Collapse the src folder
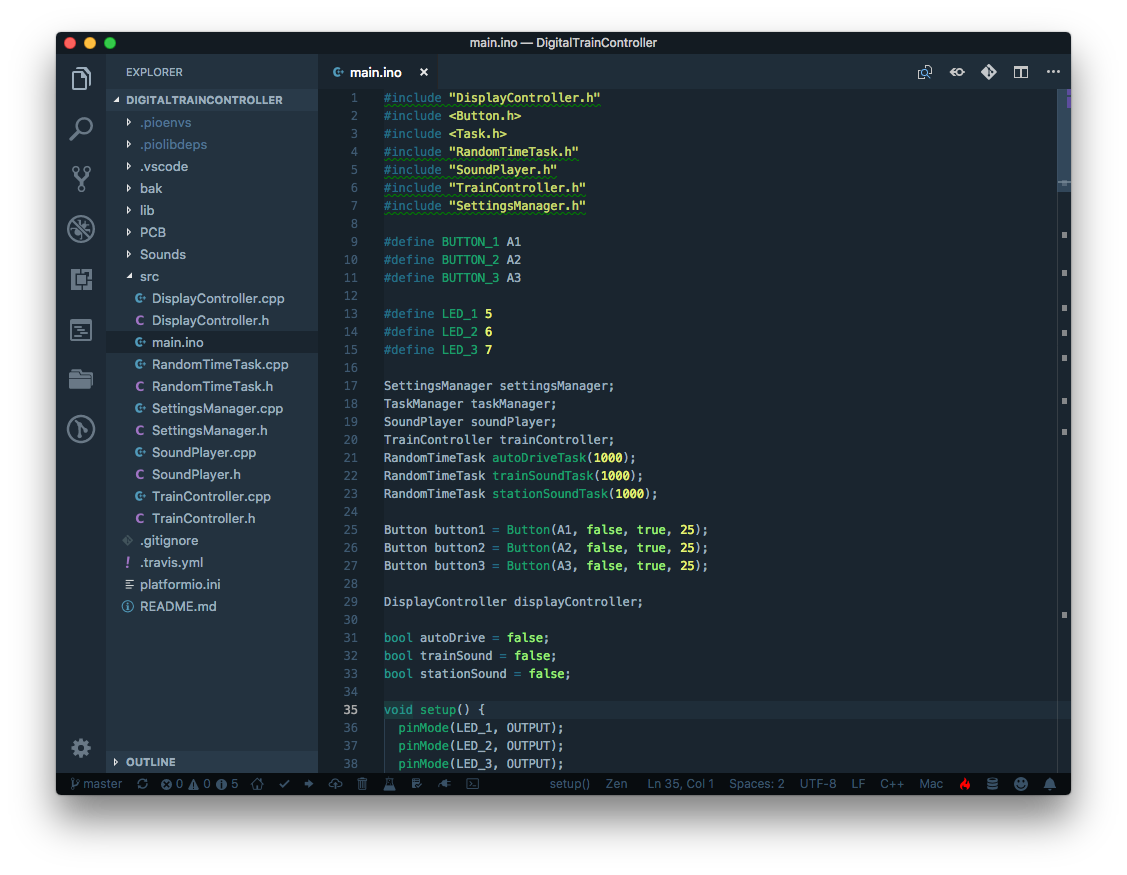 point(149,276)
